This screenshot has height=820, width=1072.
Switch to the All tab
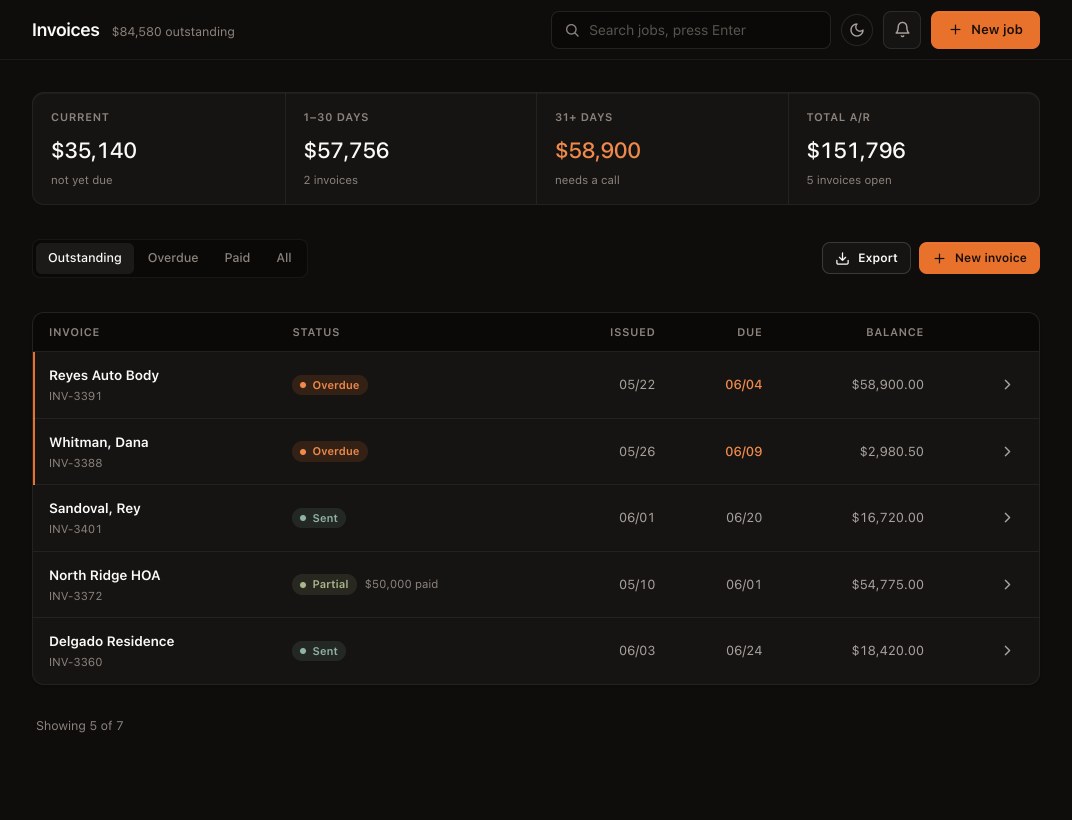click(284, 258)
